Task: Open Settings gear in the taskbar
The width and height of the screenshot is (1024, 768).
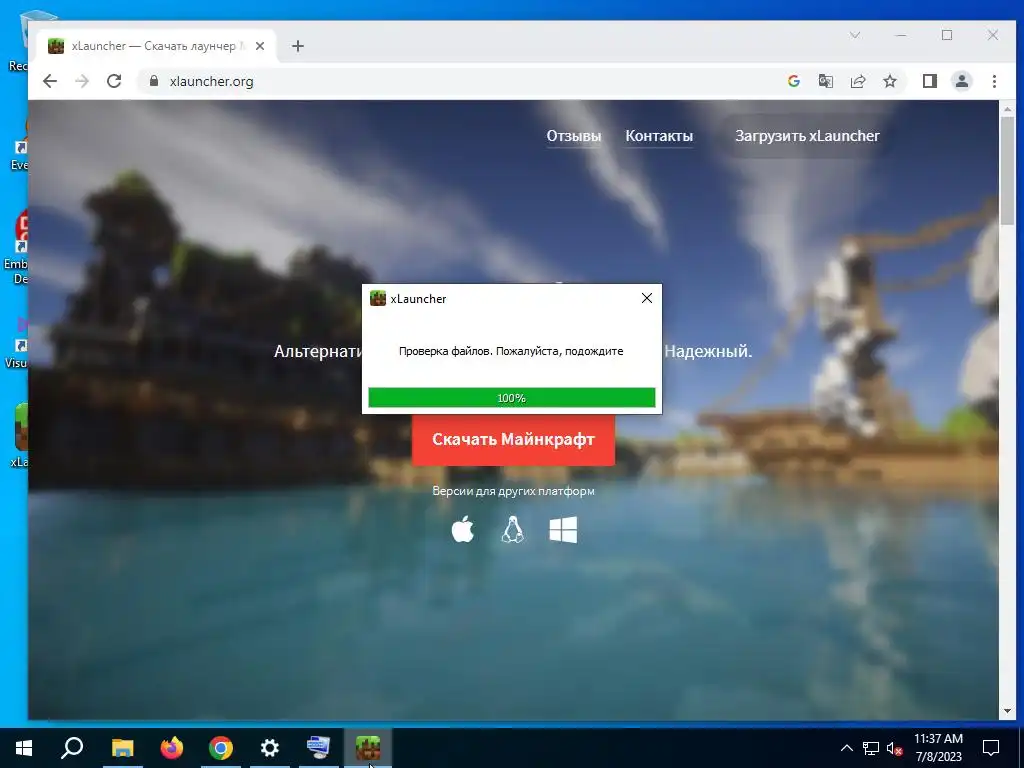Action: pyautogui.click(x=270, y=748)
